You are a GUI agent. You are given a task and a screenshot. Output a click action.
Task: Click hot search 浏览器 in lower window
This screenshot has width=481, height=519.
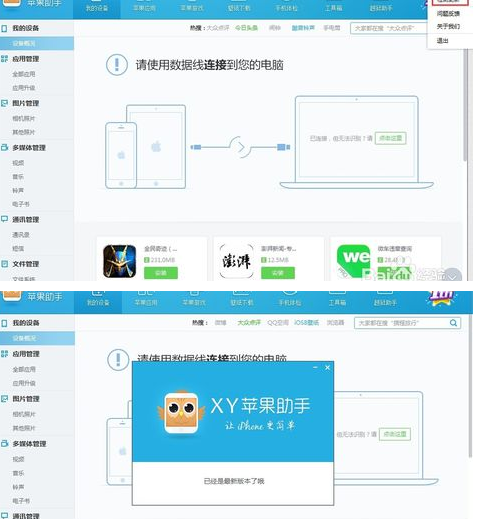click(335, 323)
